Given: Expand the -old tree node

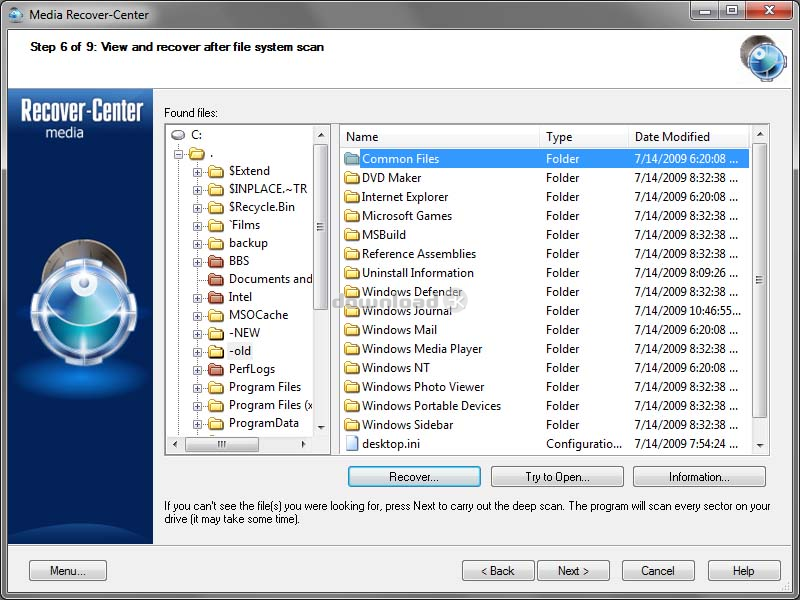Looking at the screenshot, I should [x=197, y=352].
